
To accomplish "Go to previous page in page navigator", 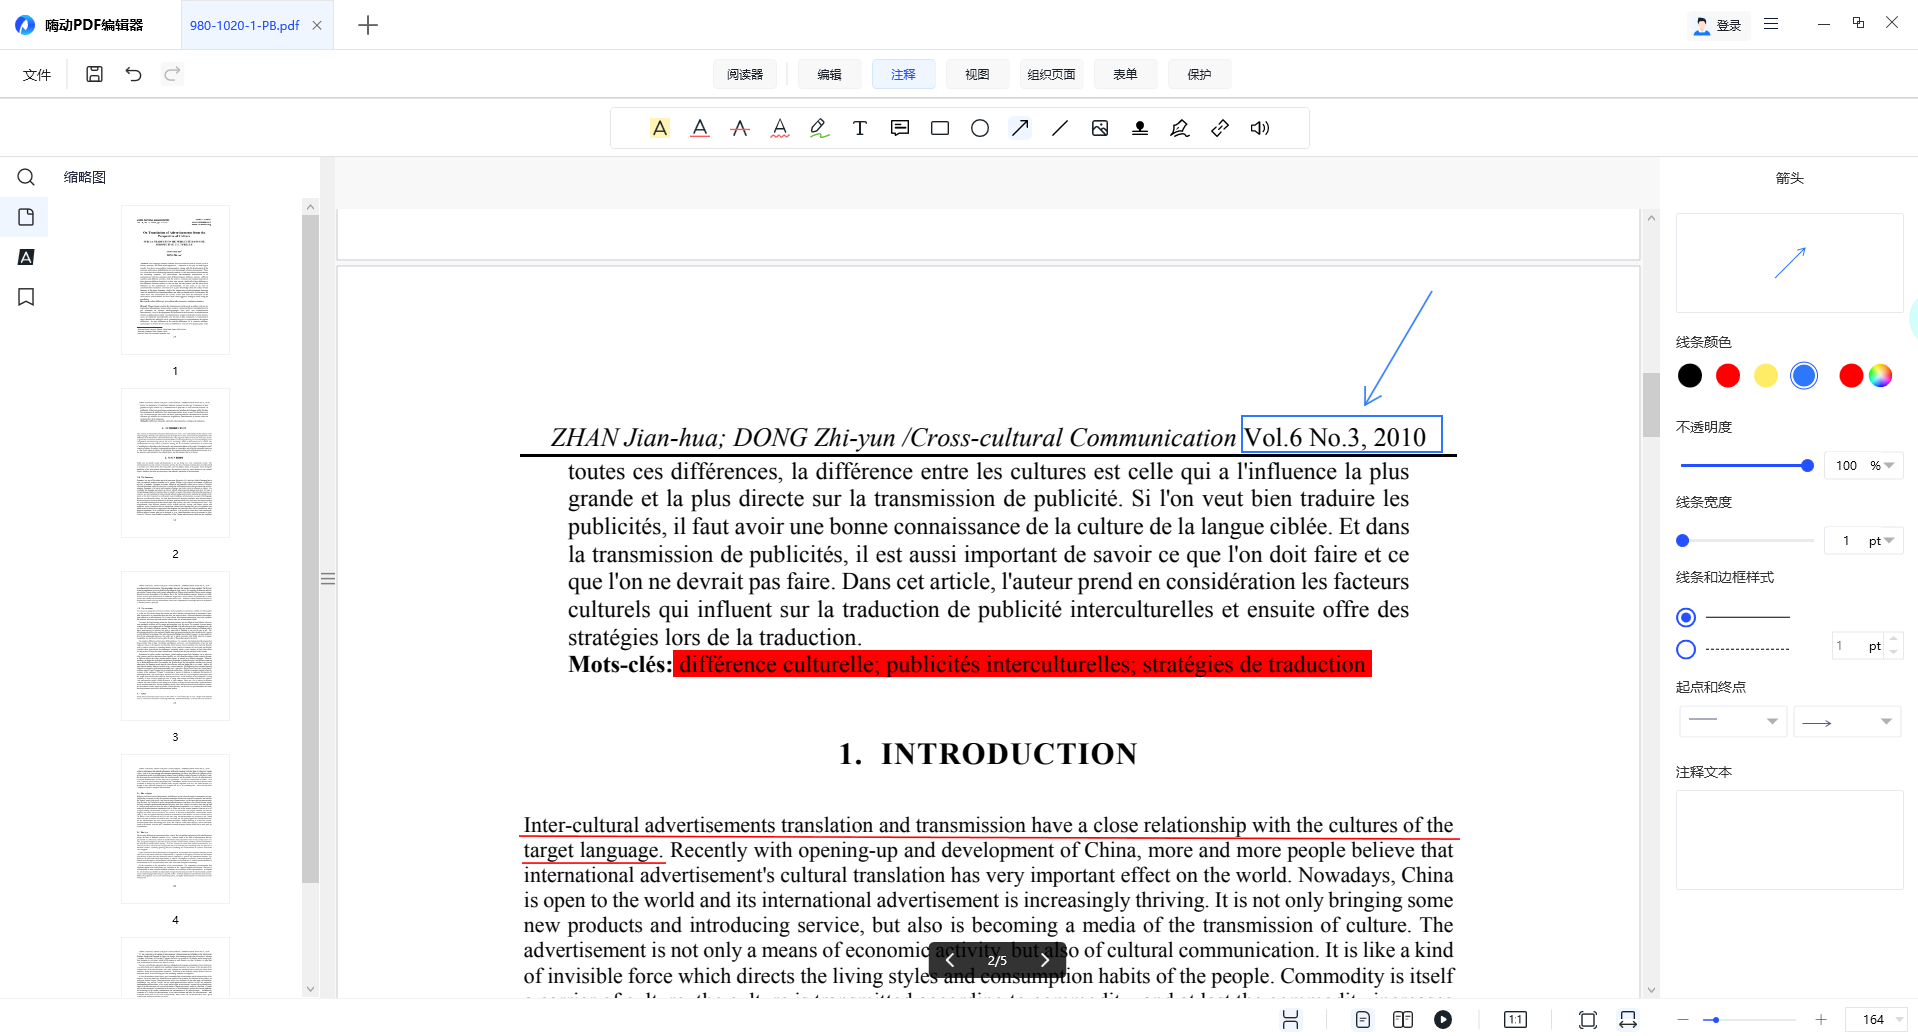I will point(949,960).
